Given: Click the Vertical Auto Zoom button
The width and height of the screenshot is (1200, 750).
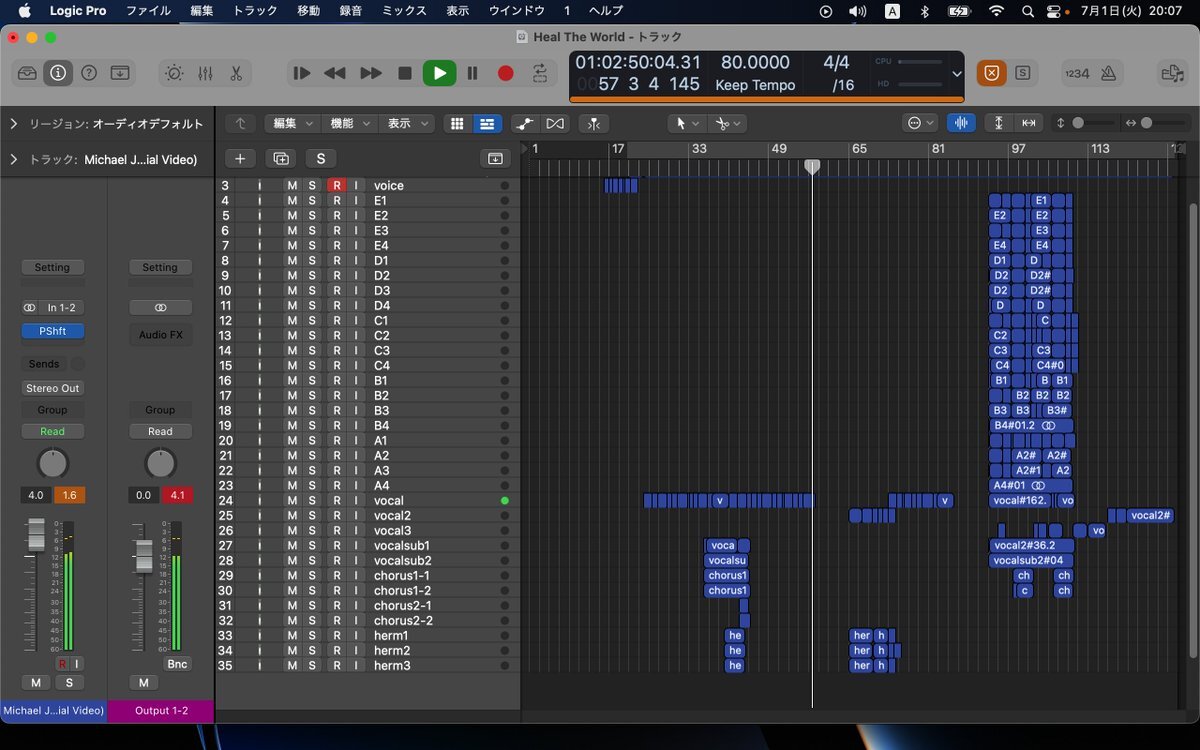Looking at the screenshot, I should (999, 123).
